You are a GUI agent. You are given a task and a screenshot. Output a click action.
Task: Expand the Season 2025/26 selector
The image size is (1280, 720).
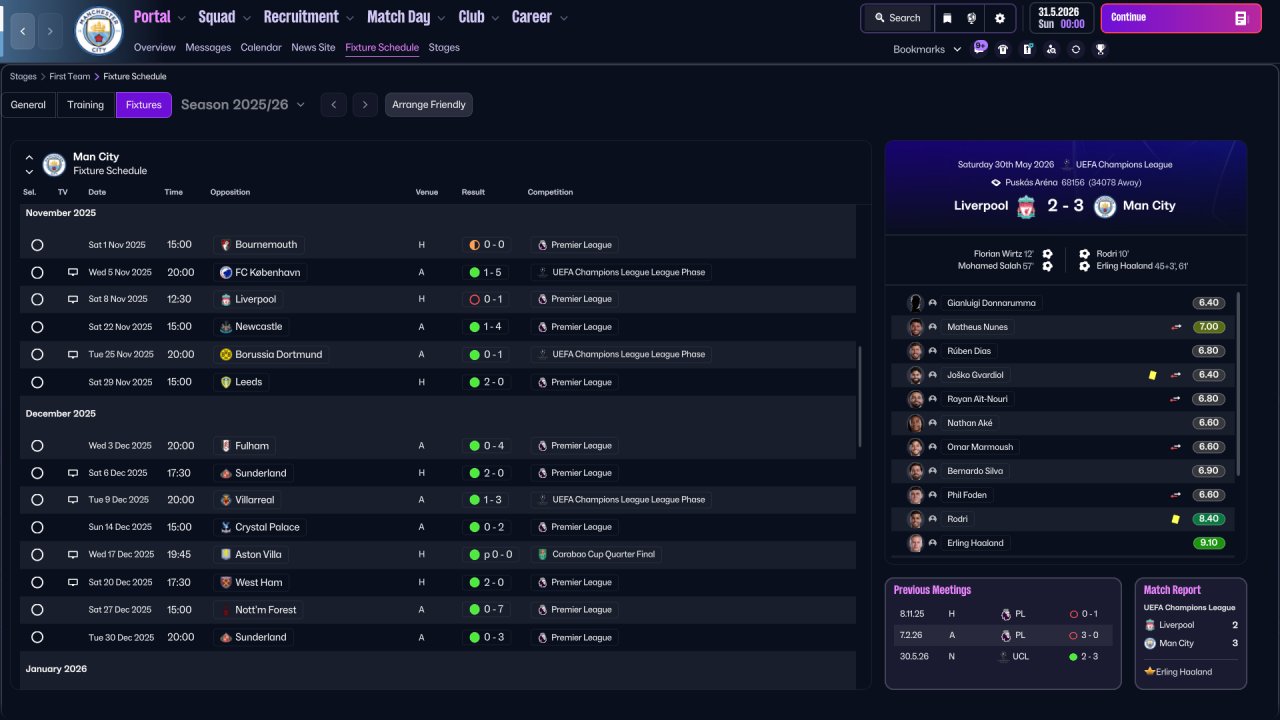click(243, 105)
